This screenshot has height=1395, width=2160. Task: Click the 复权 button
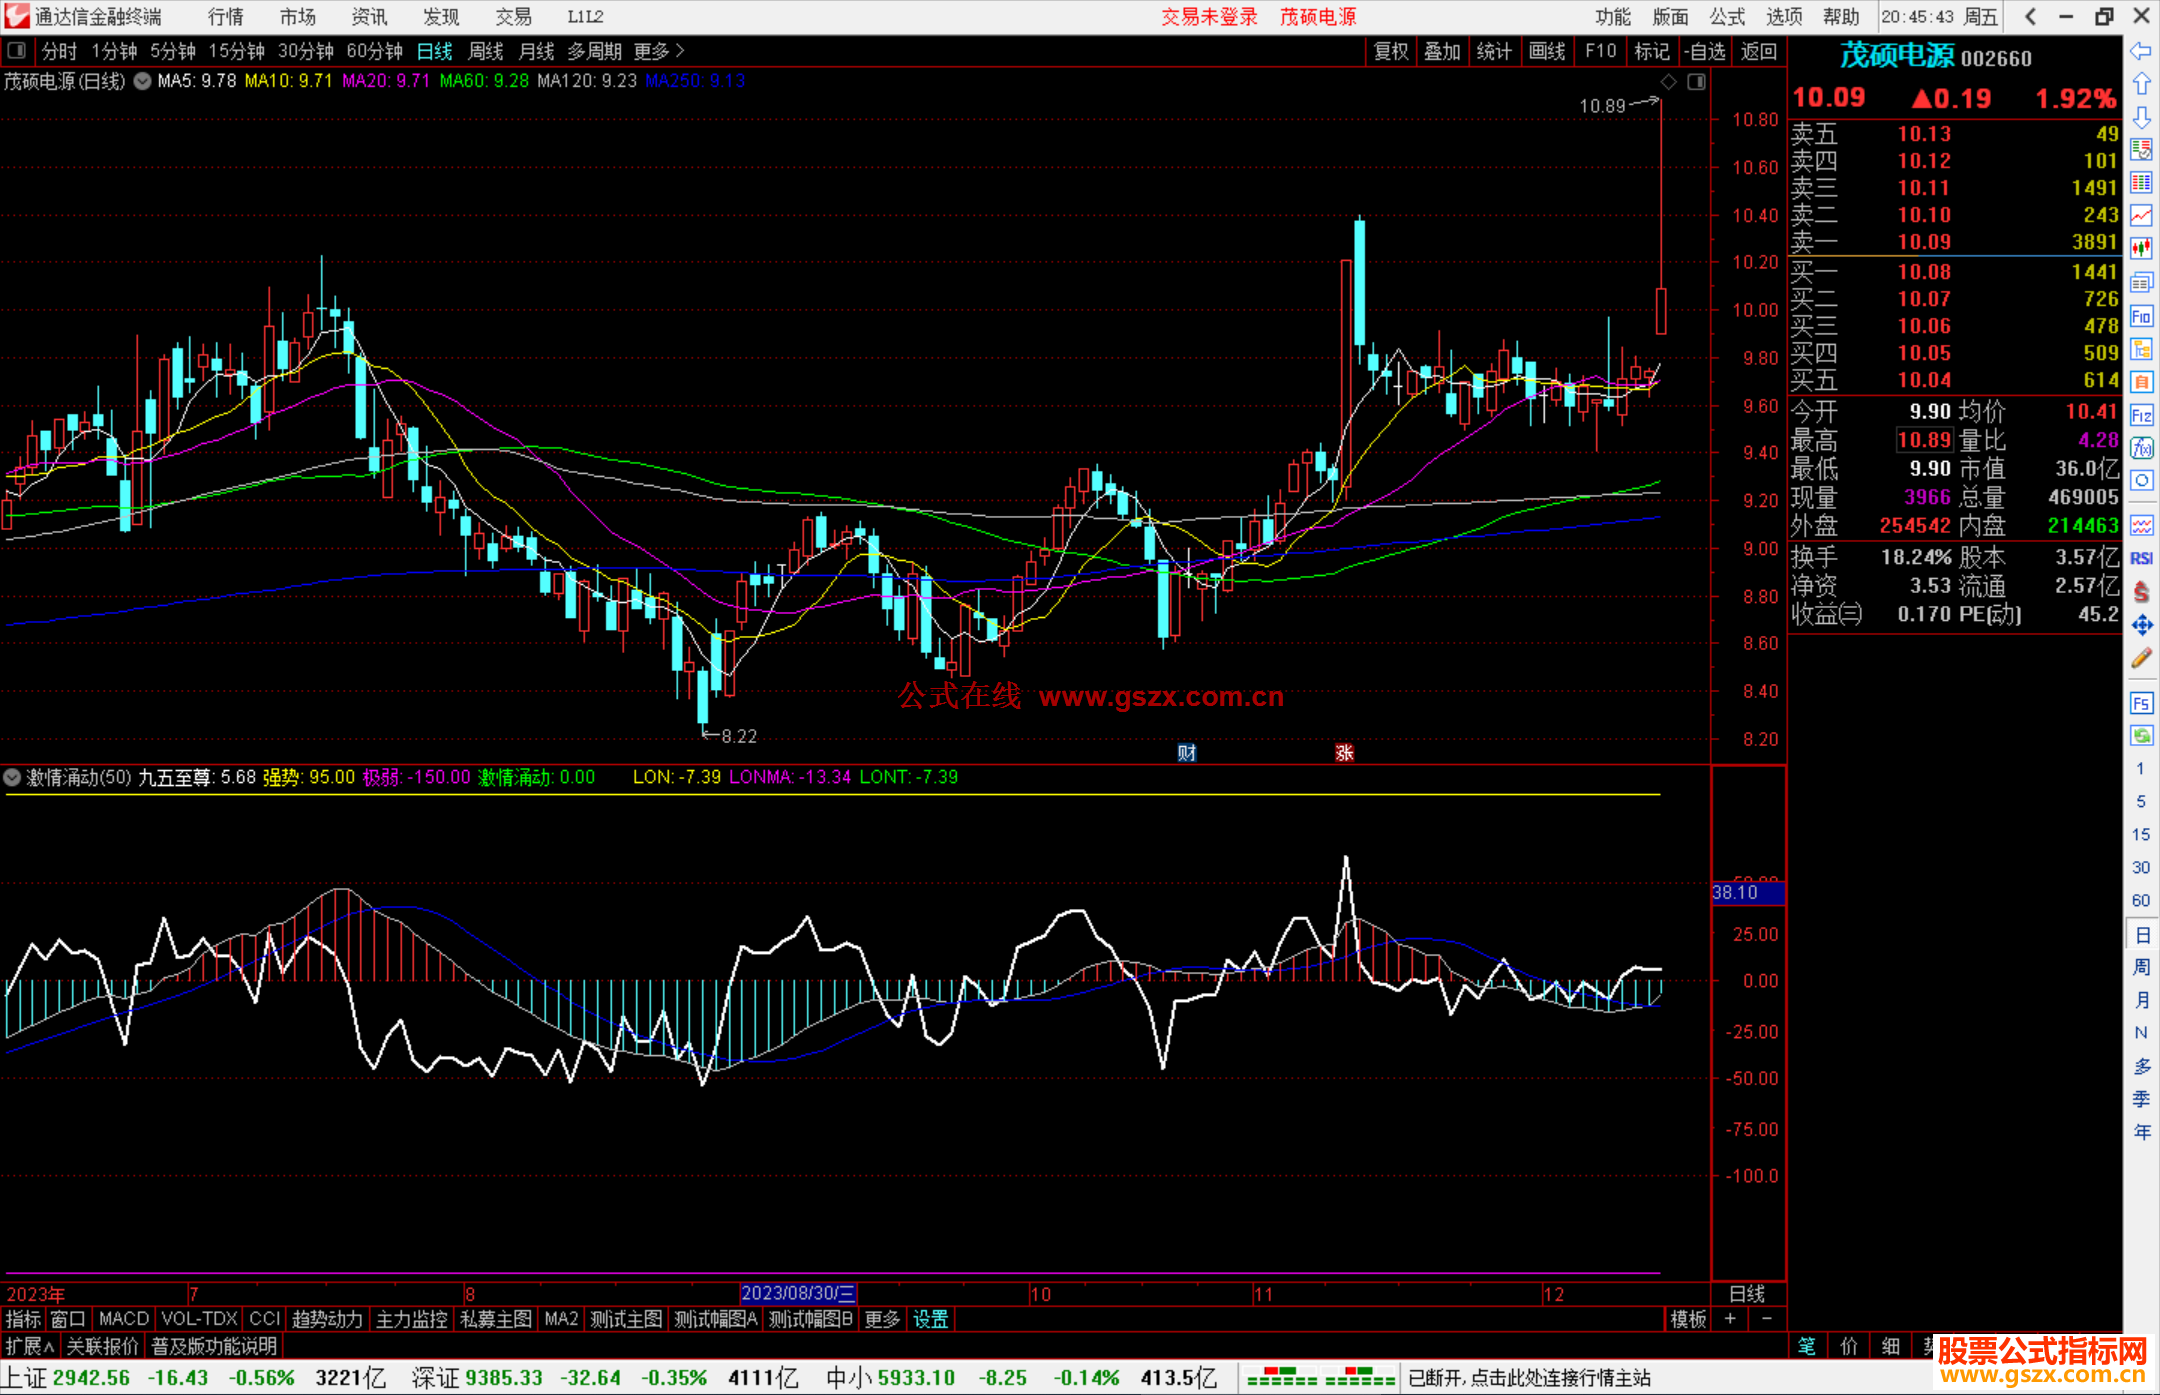tap(1391, 51)
